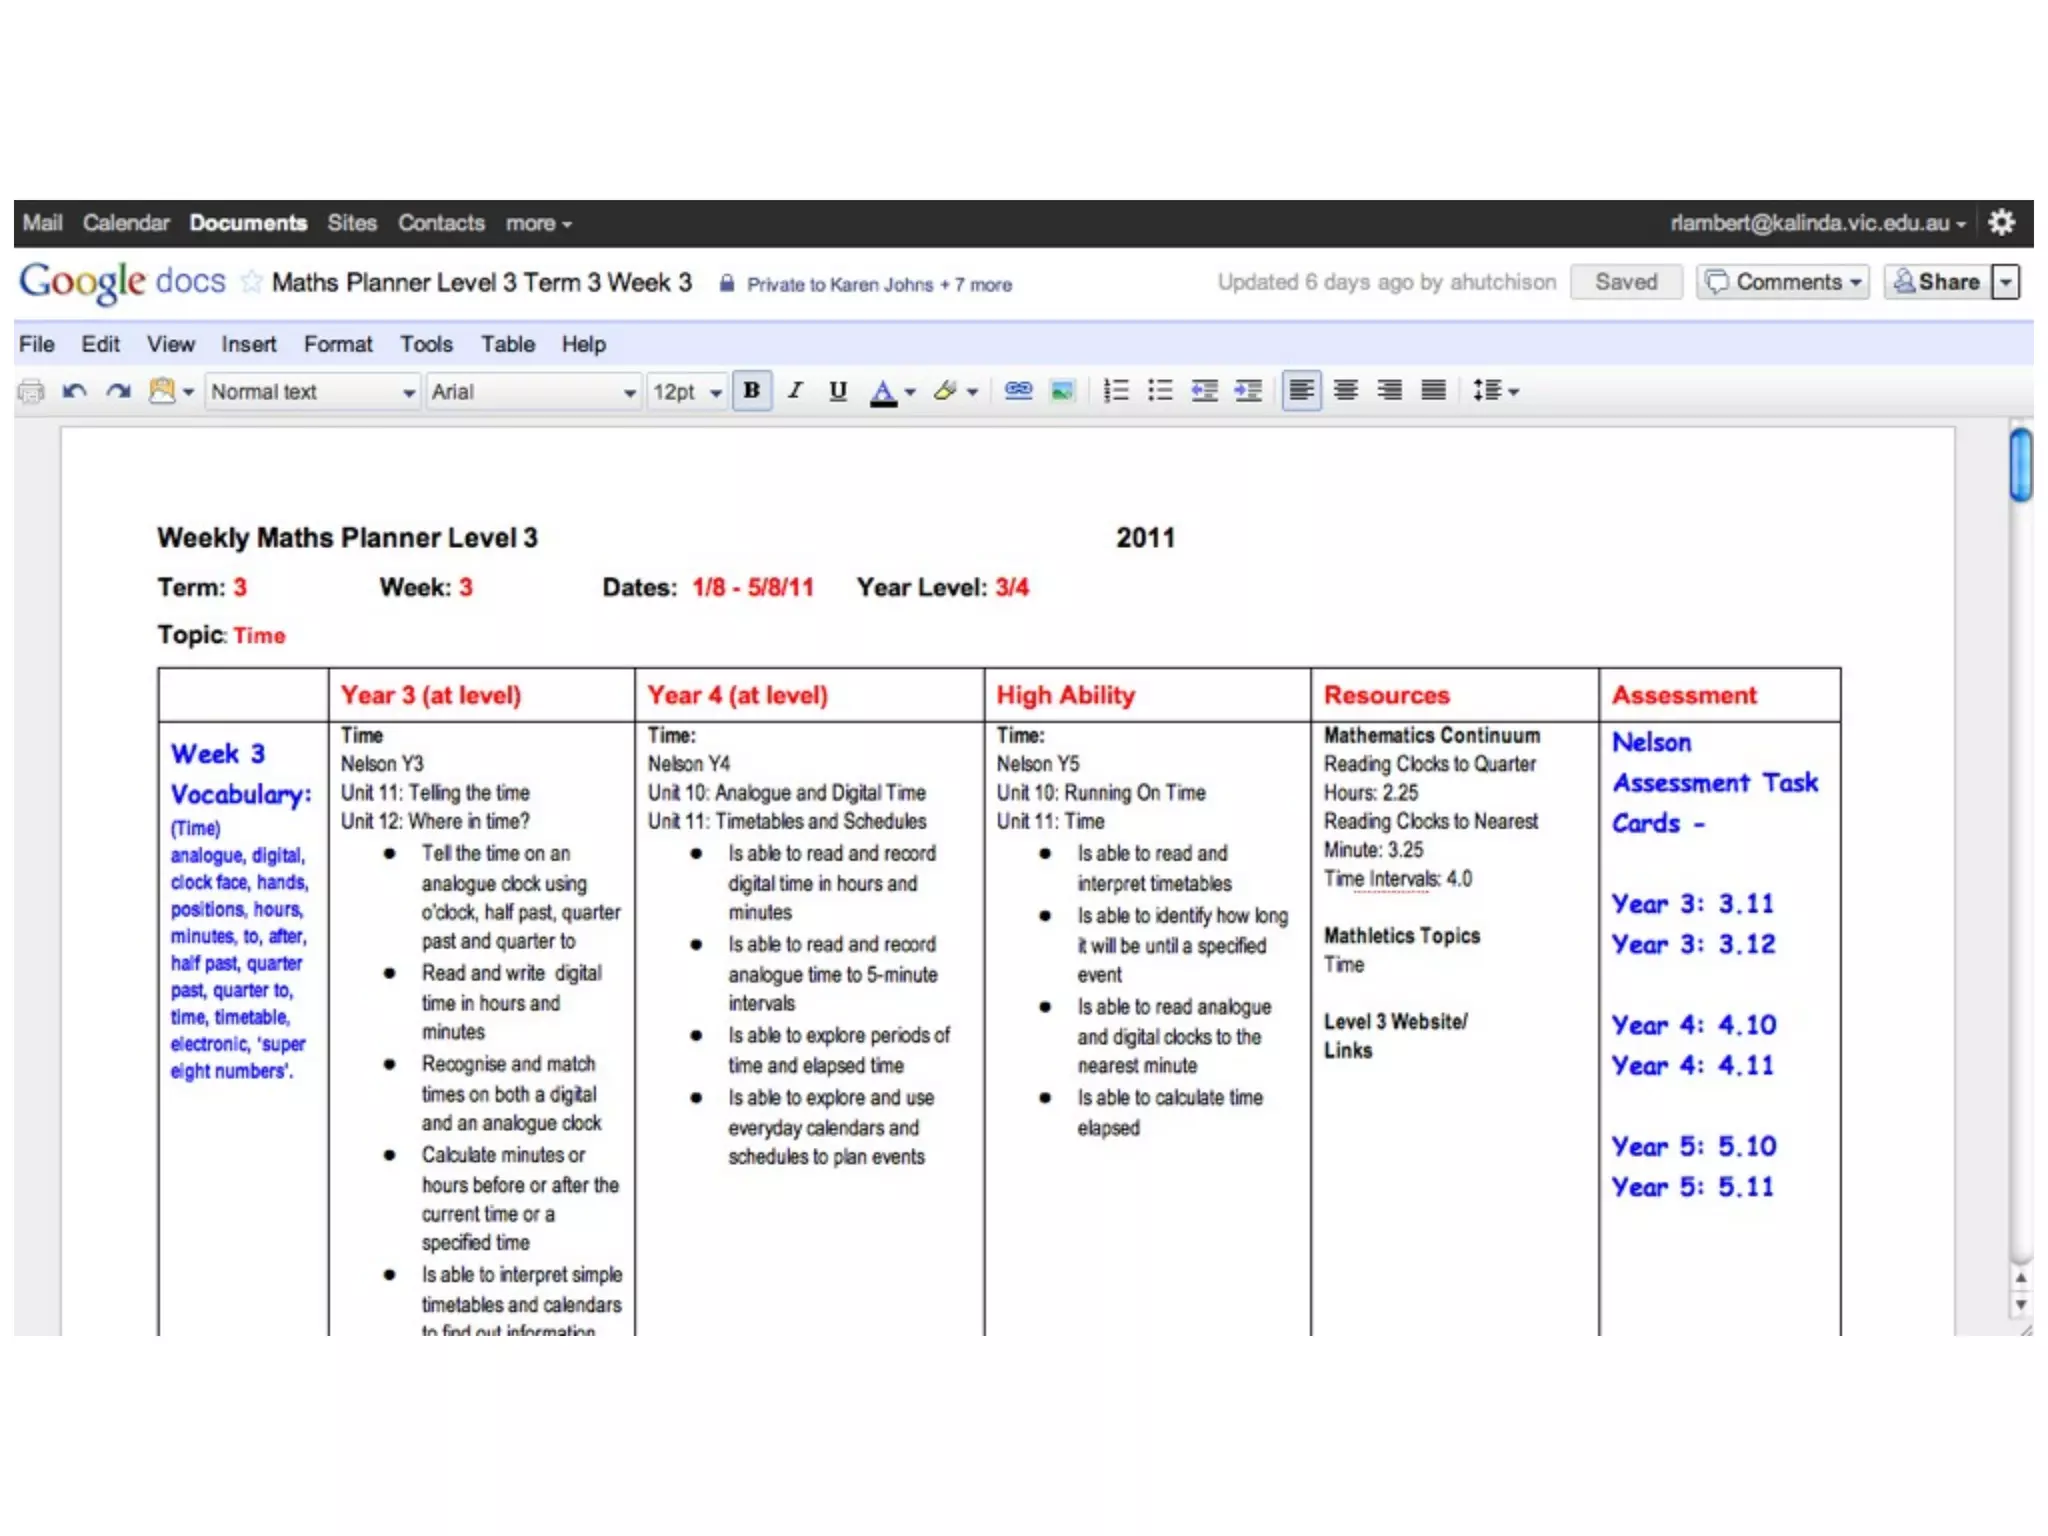The image size is (2048, 1536).
Task: Open the Normal text style dropdown
Action: pyautogui.click(x=312, y=391)
